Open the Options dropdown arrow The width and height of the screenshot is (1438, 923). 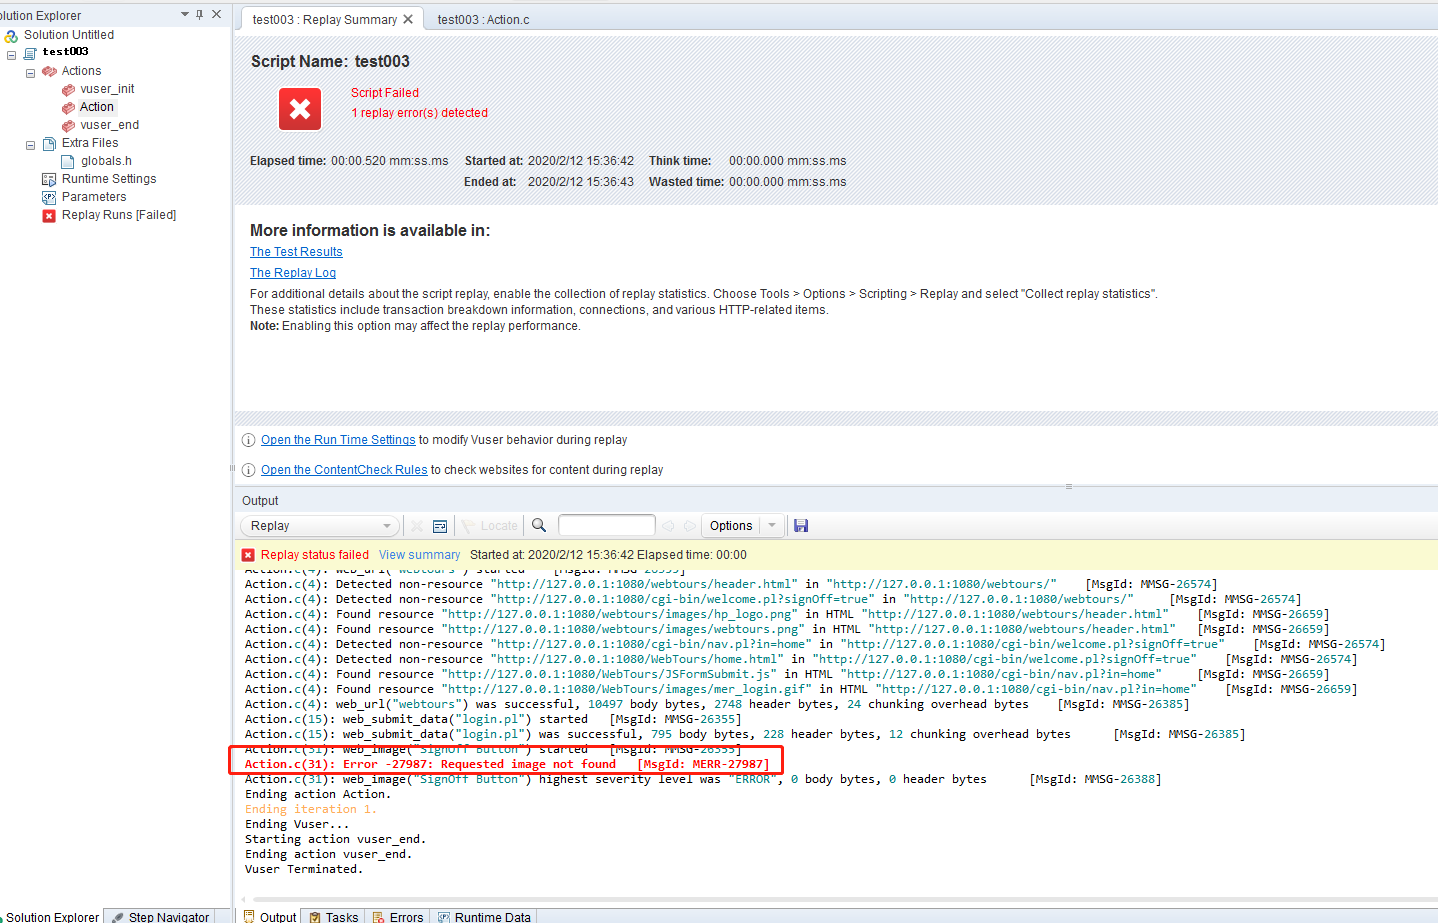(773, 526)
